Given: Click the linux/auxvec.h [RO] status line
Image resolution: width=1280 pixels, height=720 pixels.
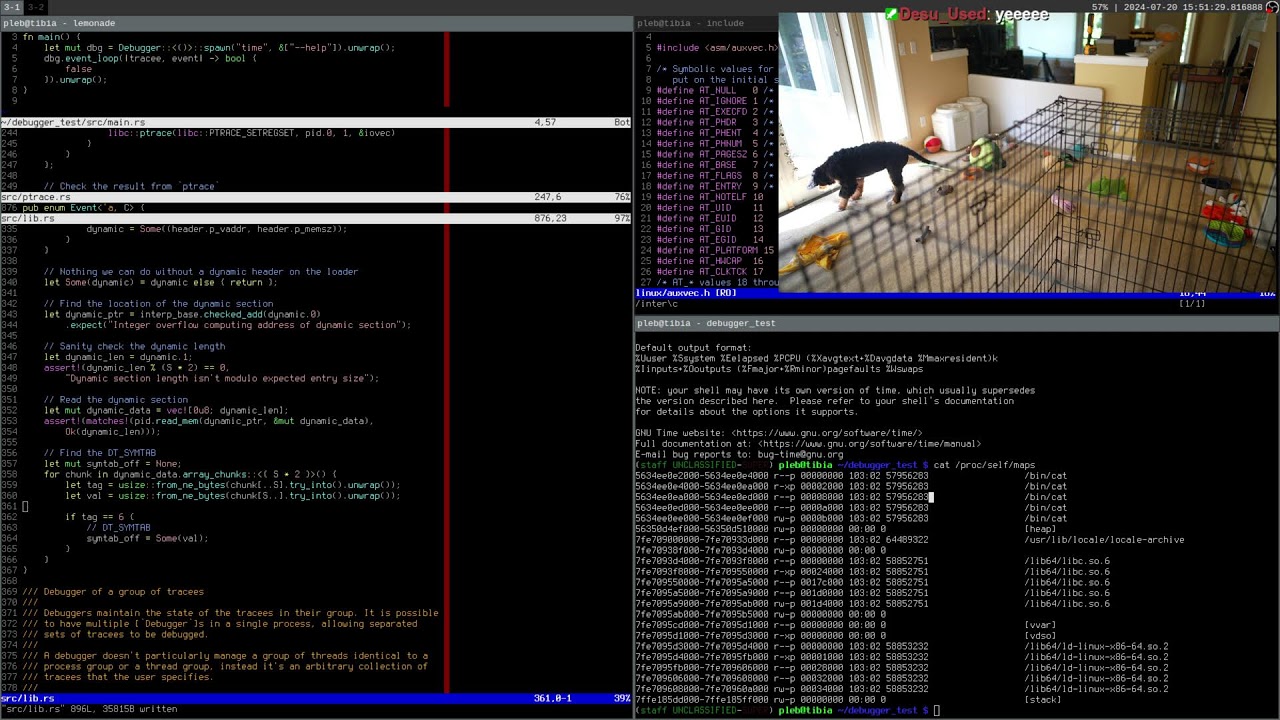Looking at the screenshot, I should point(957,293).
